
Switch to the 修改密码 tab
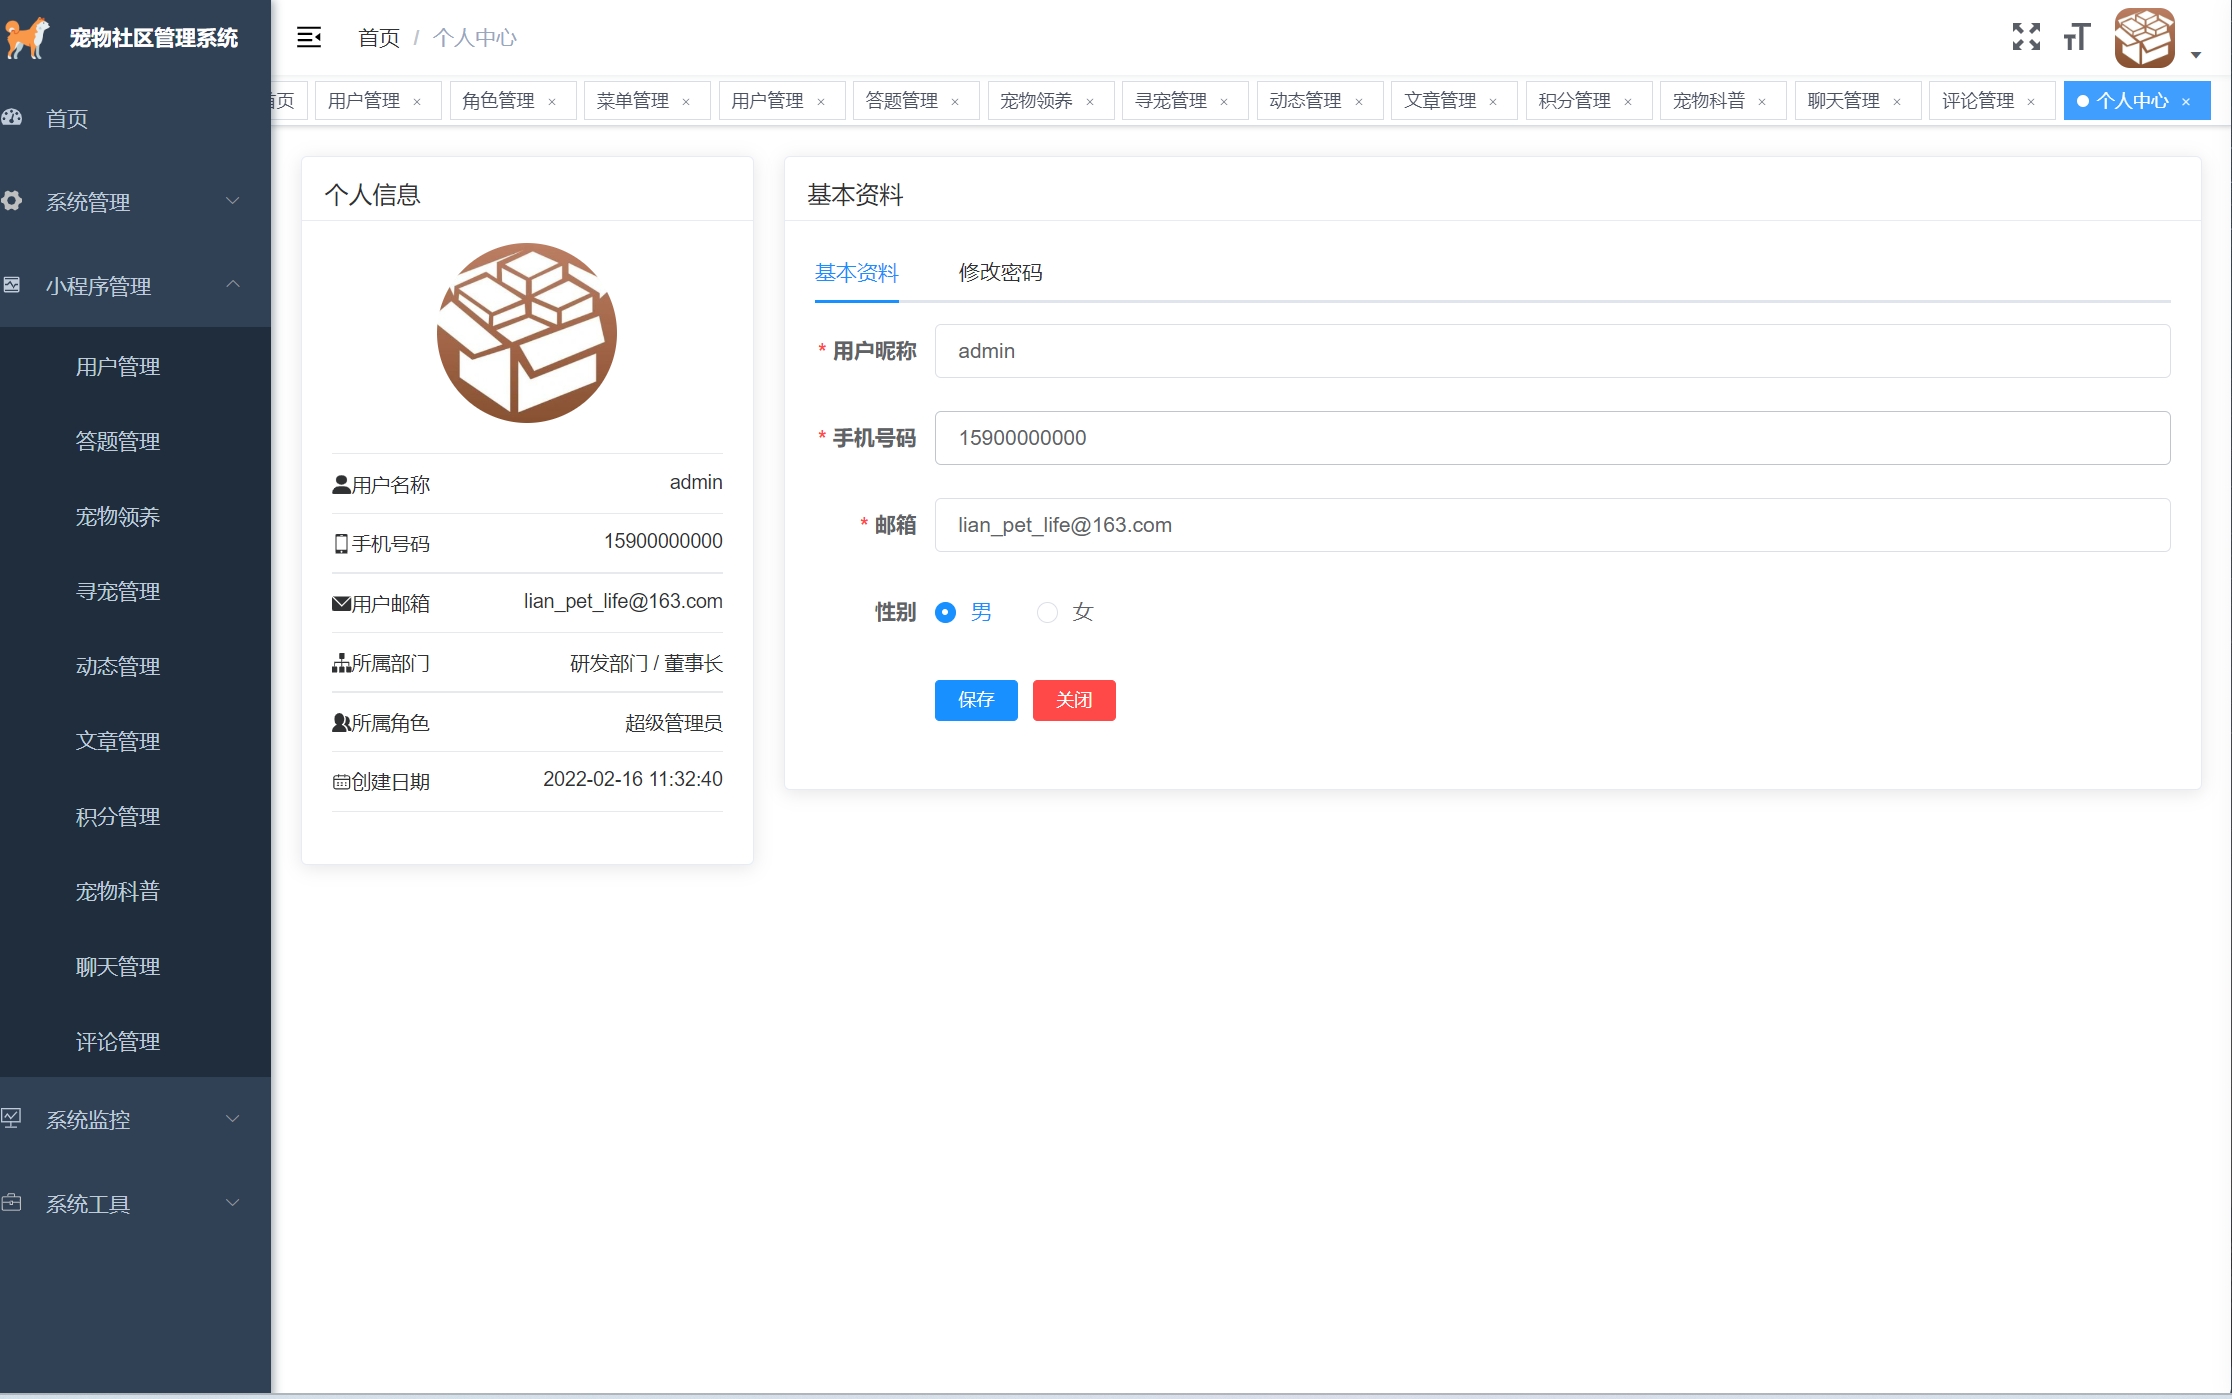pos(1000,272)
